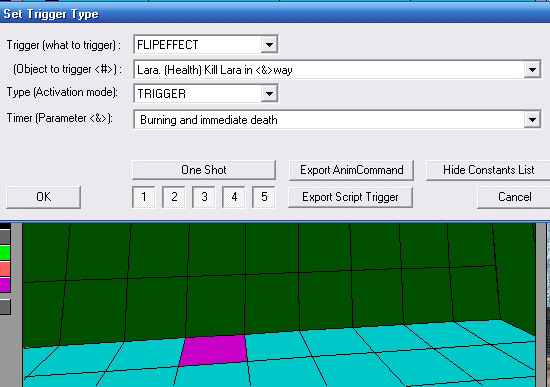This screenshot has height=387, width=550.
Task: Cancel the Set Trigger Type dialog
Action: pos(514,197)
